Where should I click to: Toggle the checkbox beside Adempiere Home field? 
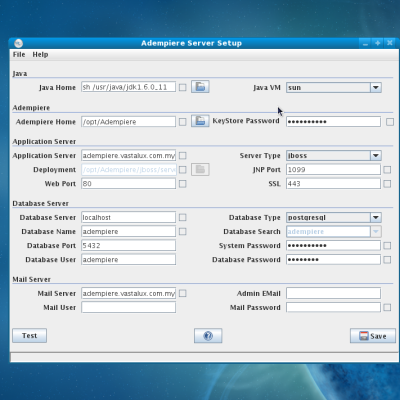pos(183,122)
